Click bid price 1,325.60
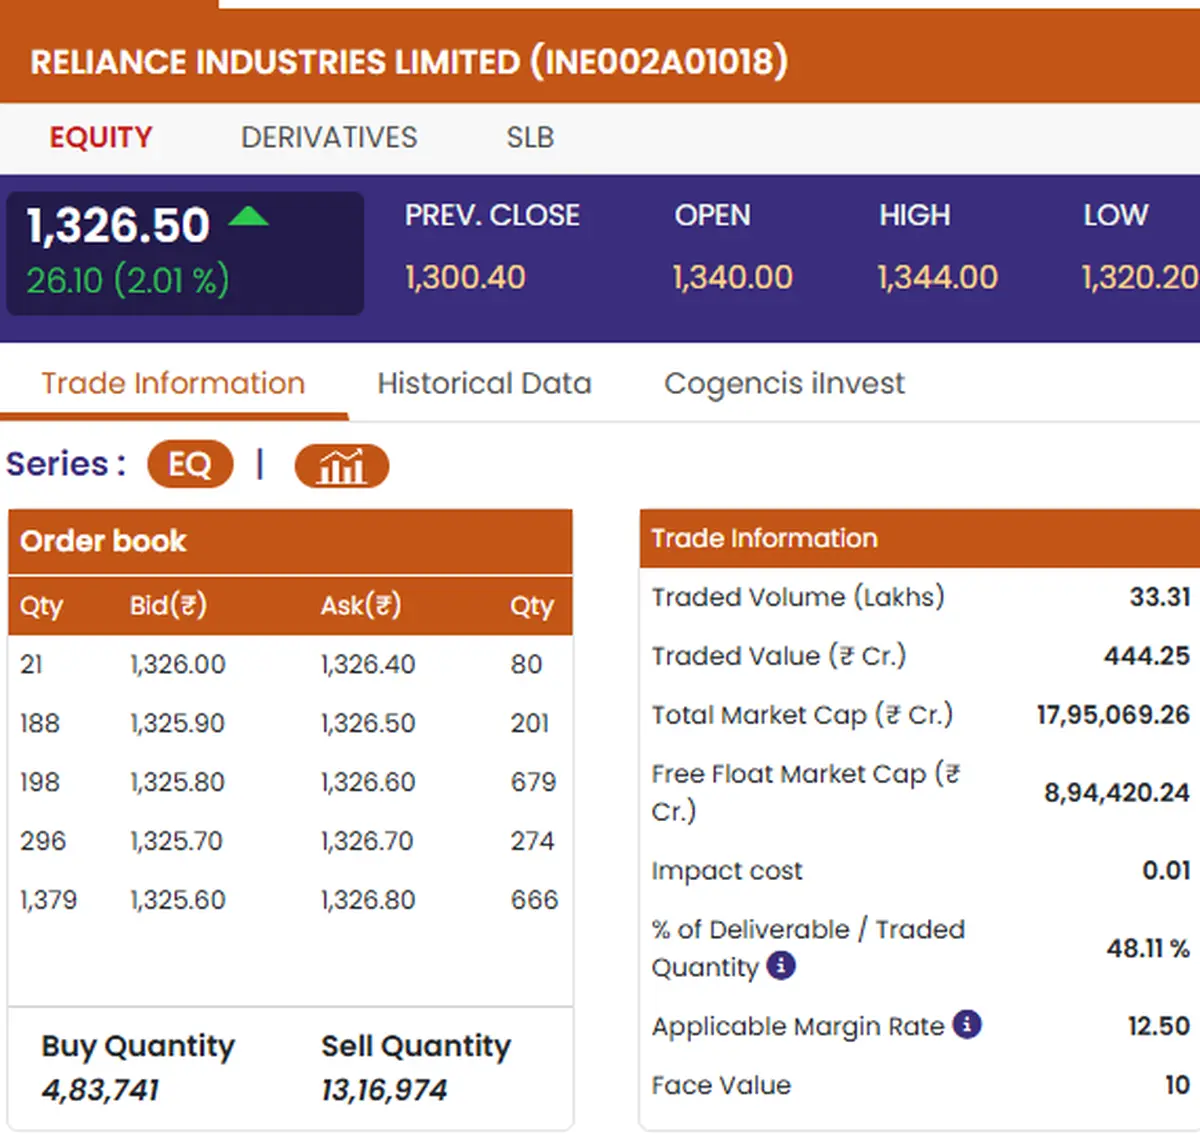 coord(178,900)
